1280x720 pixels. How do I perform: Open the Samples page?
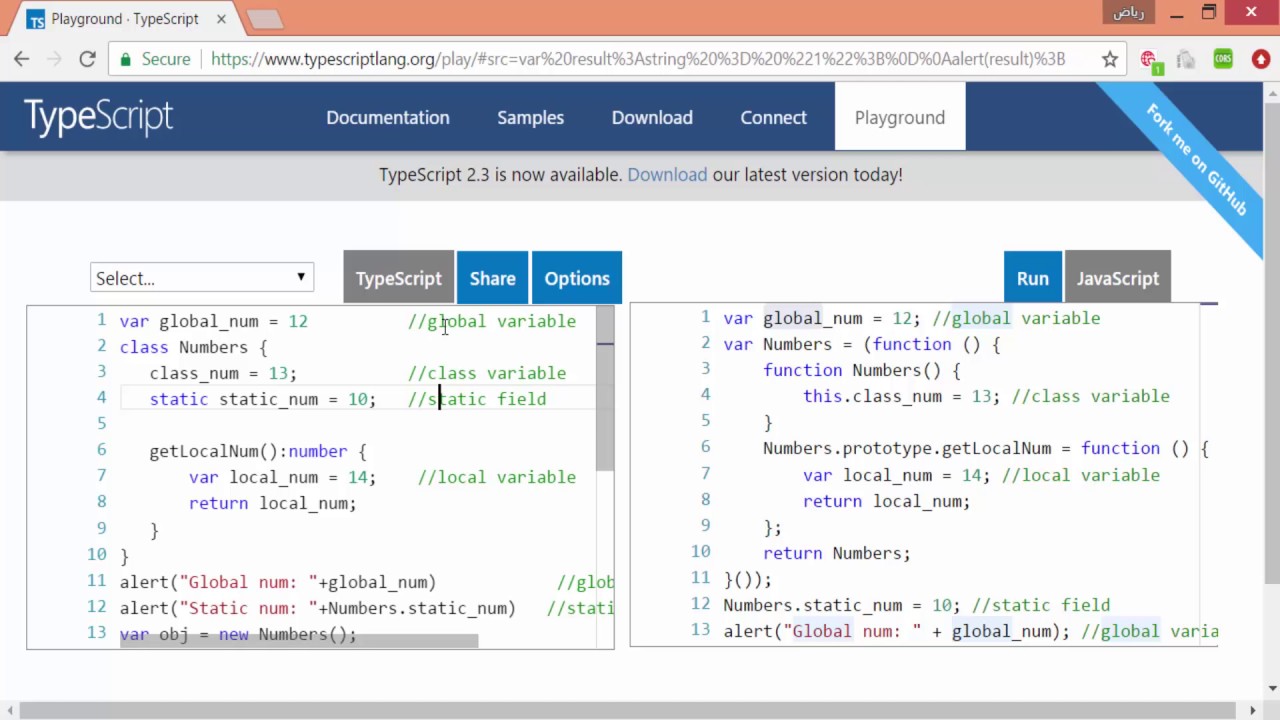pyautogui.click(x=531, y=117)
